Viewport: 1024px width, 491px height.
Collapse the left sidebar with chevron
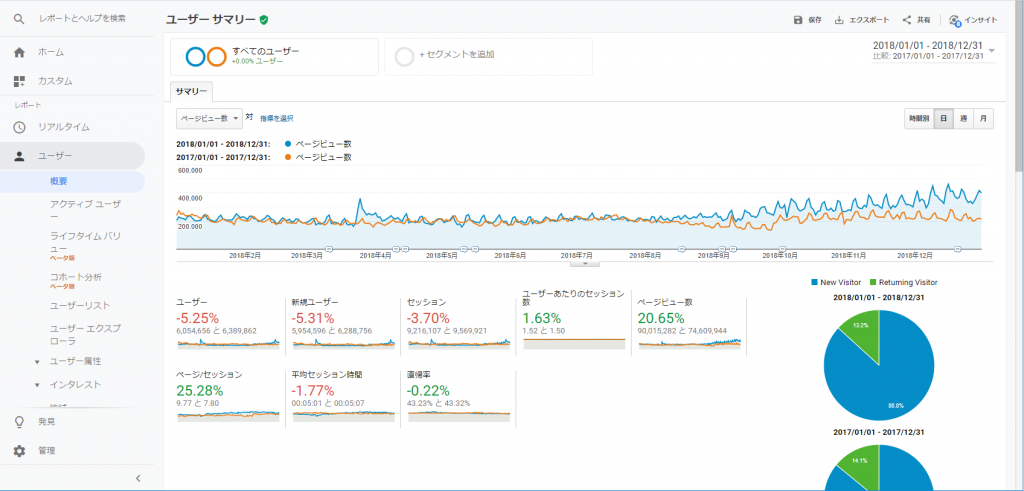point(138,478)
